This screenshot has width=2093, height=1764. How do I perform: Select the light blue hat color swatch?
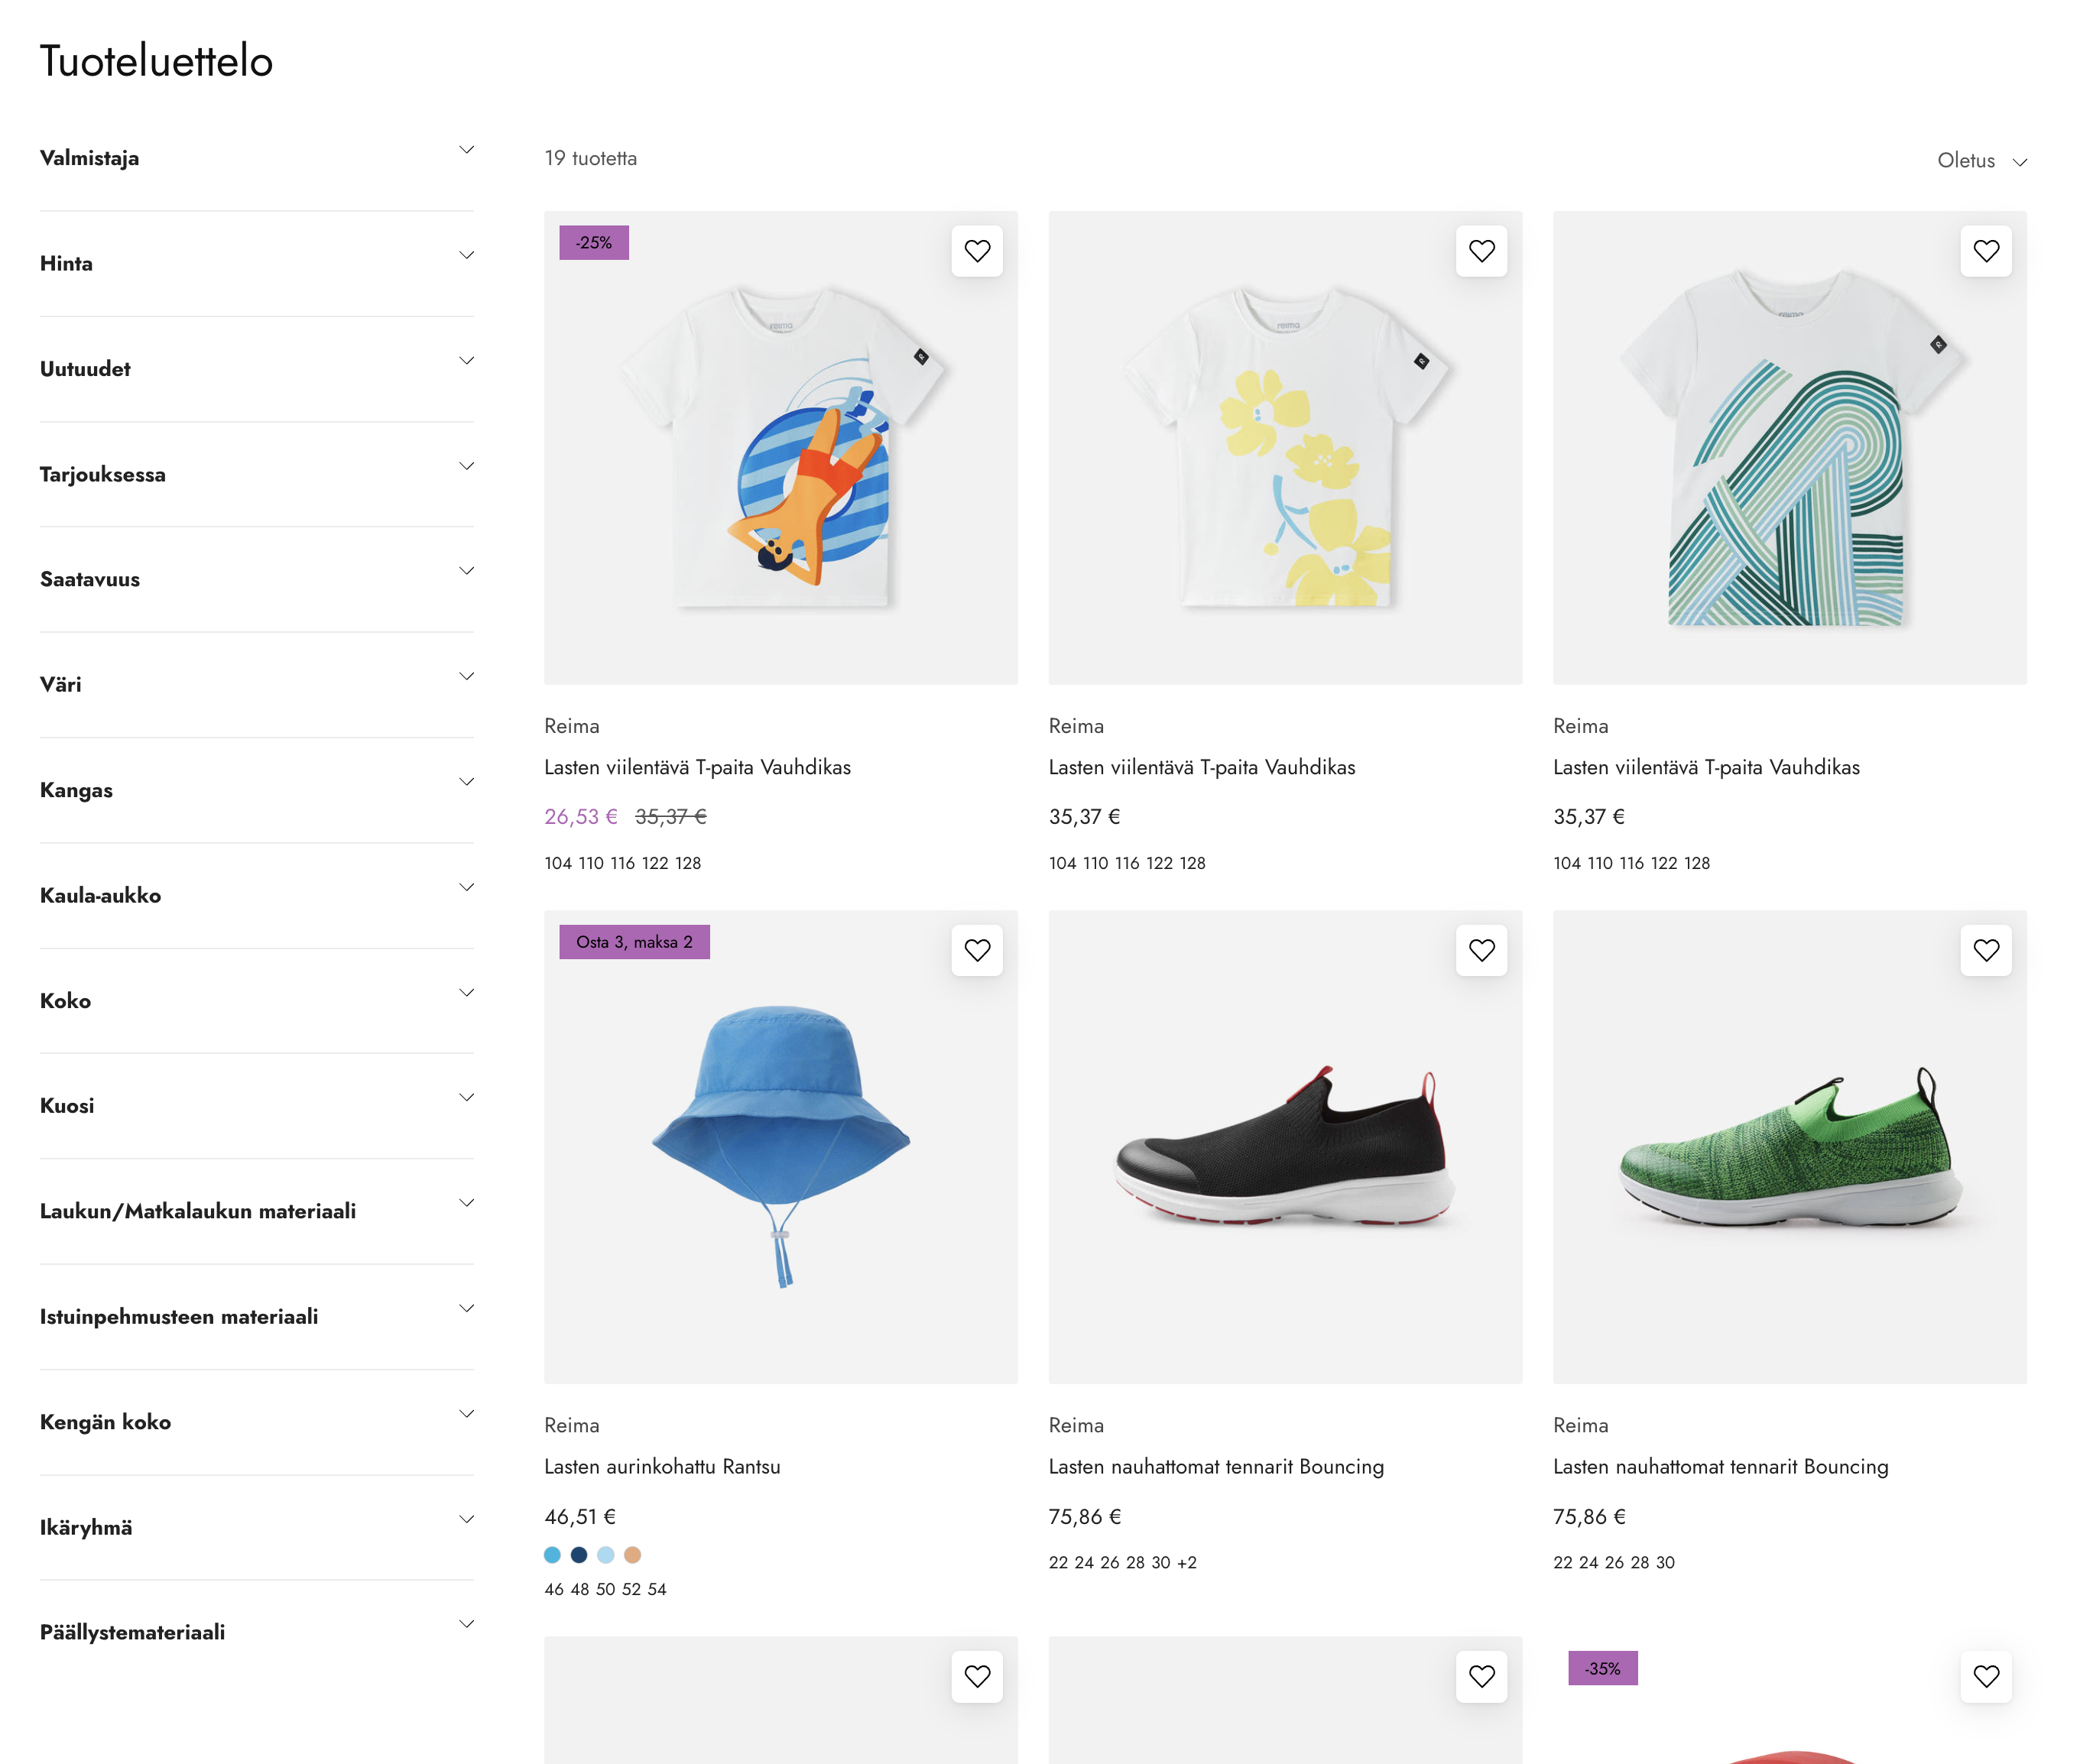pyautogui.click(x=552, y=1555)
